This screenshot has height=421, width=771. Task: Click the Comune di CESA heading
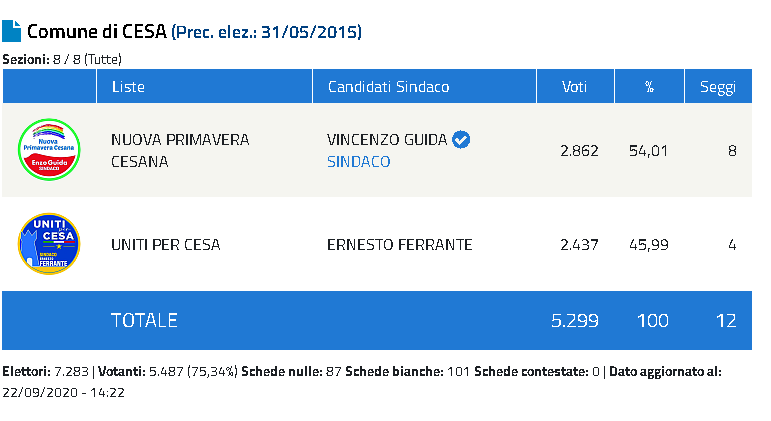click(97, 31)
